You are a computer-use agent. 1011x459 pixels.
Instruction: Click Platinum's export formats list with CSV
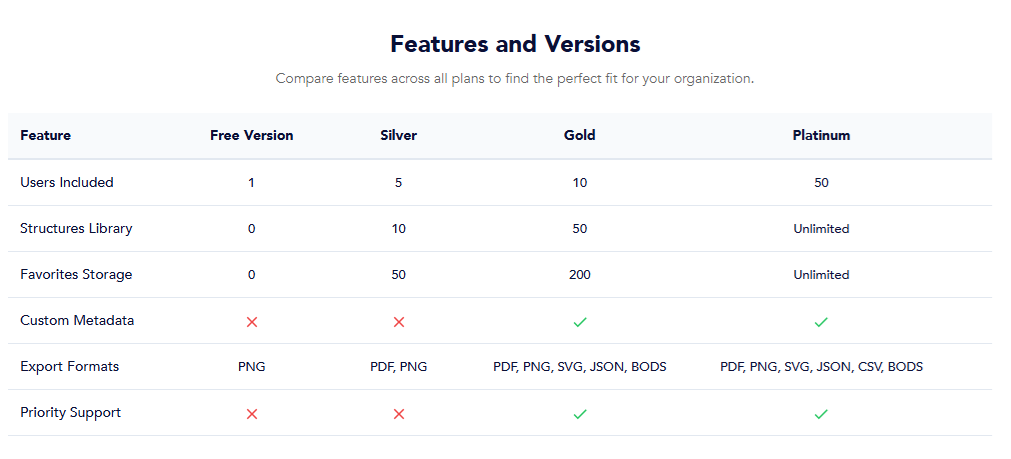click(821, 367)
